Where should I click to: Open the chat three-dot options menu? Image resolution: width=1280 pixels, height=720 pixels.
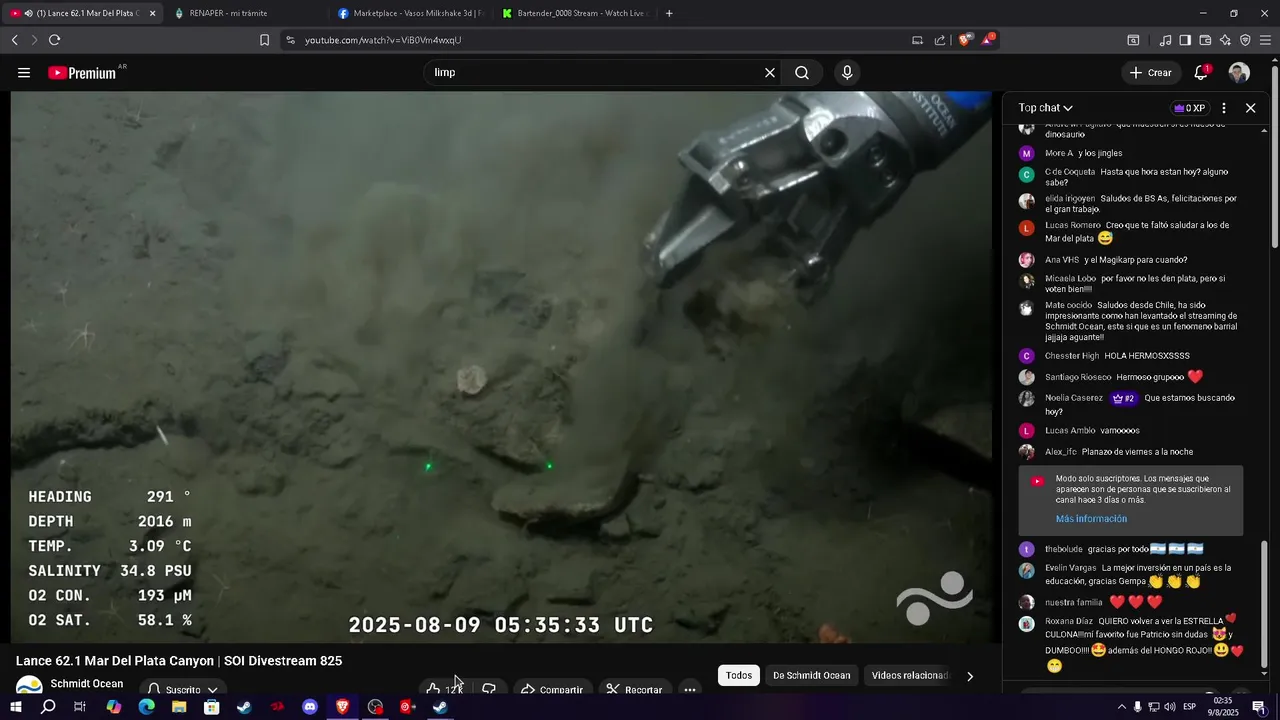(x=1224, y=108)
